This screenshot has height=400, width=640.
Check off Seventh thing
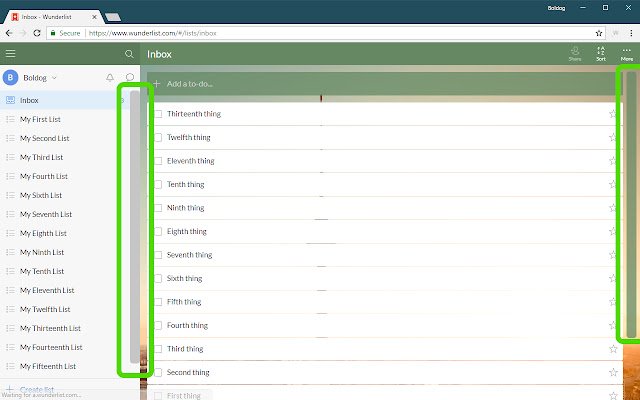click(158, 255)
